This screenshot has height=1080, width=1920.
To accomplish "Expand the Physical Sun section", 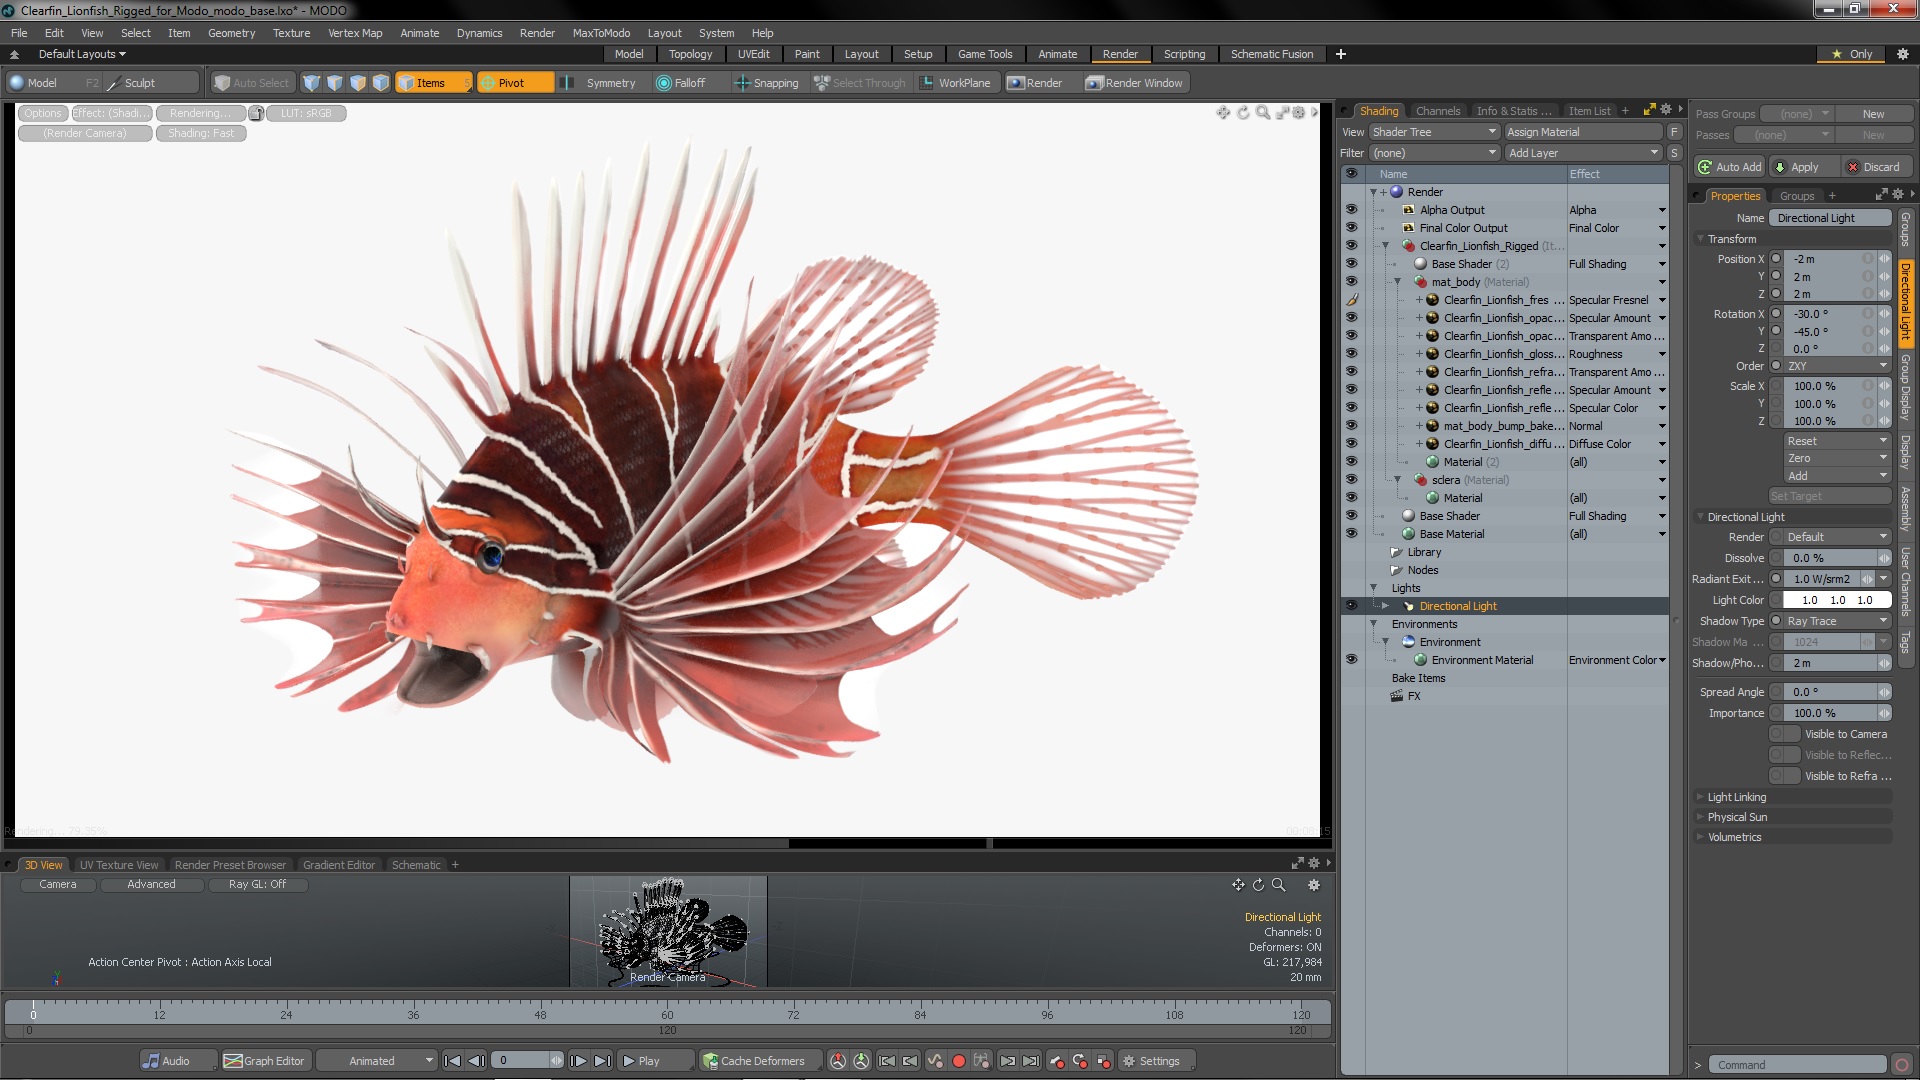I will (x=1737, y=817).
